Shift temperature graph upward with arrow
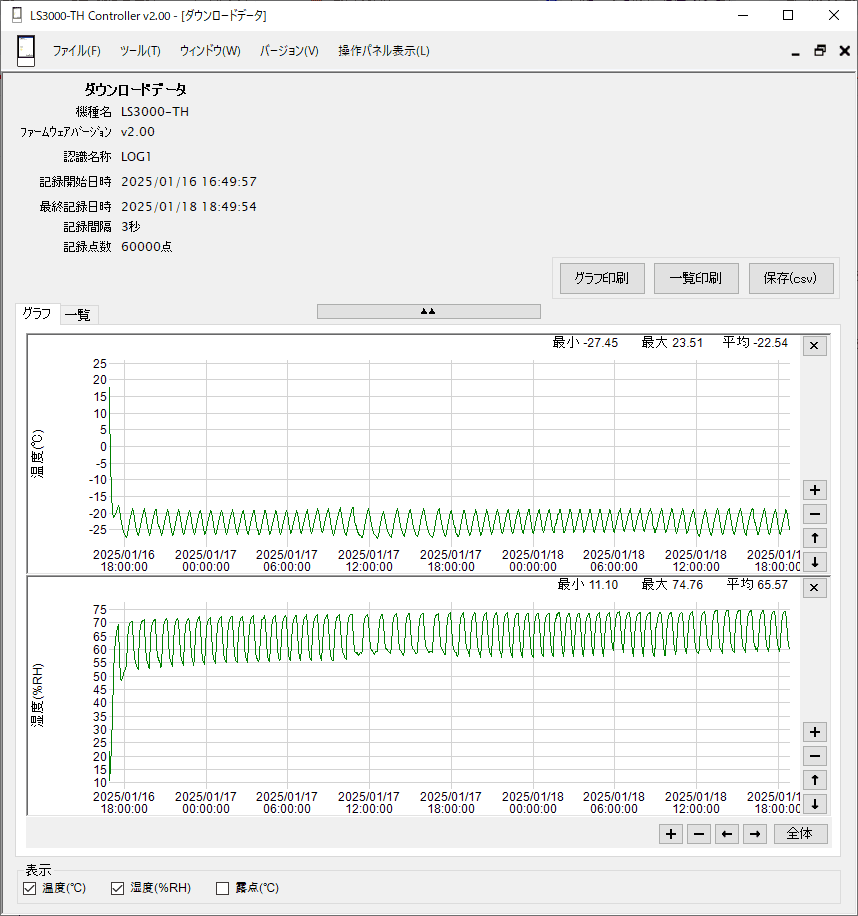The height and width of the screenshot is (916, 858). (815, 538)
